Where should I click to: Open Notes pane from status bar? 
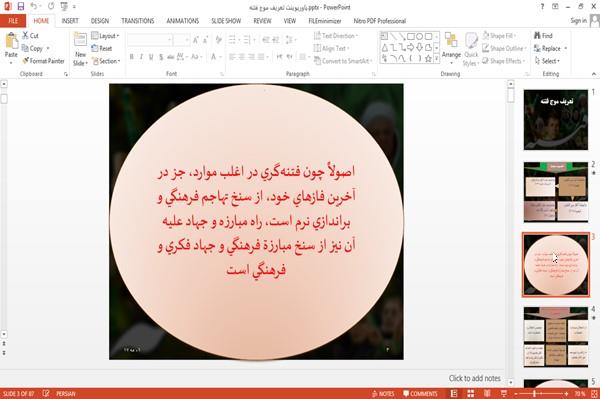(x=383, y=394)
